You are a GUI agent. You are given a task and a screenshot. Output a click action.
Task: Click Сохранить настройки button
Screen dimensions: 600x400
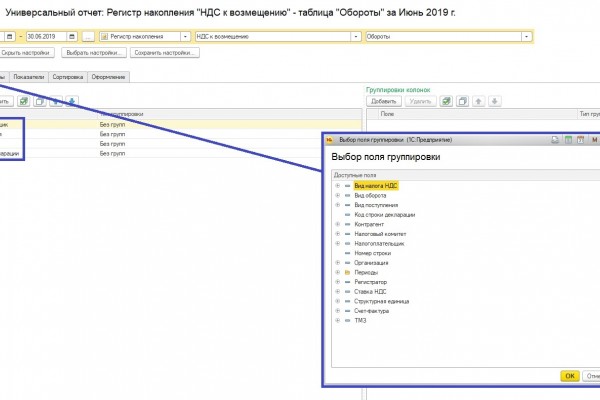coord(165,53)
